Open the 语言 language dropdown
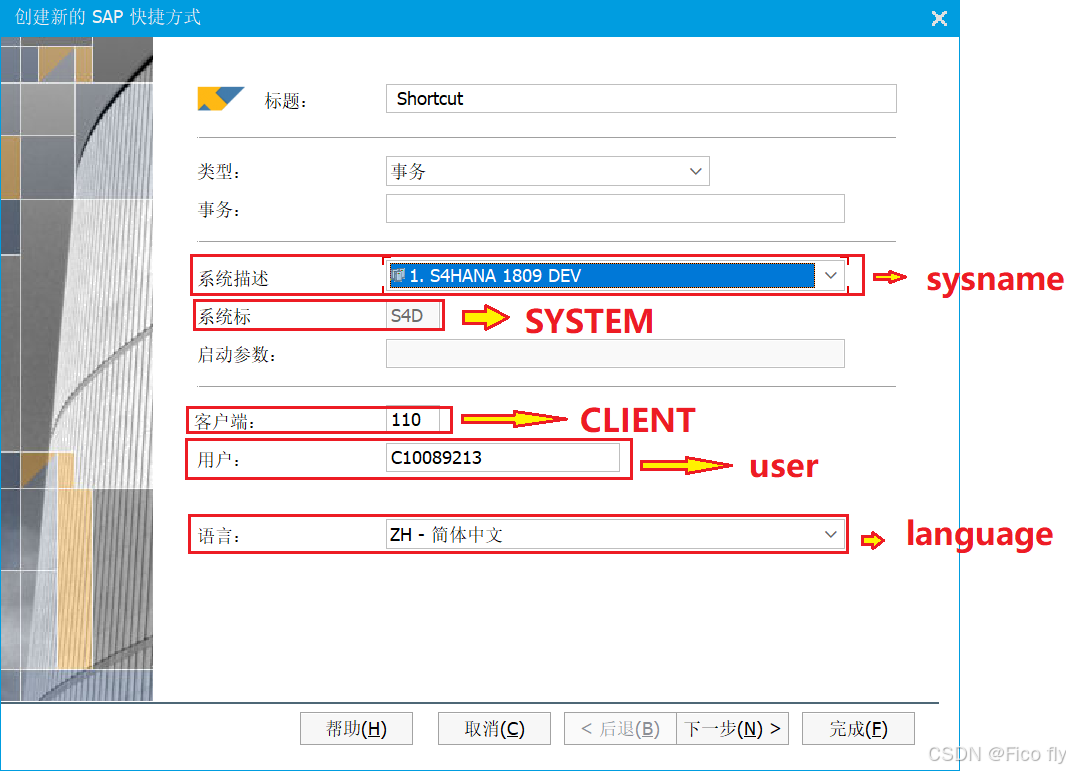The width and height of the screenshot is (1070, 771). (615, 534)
